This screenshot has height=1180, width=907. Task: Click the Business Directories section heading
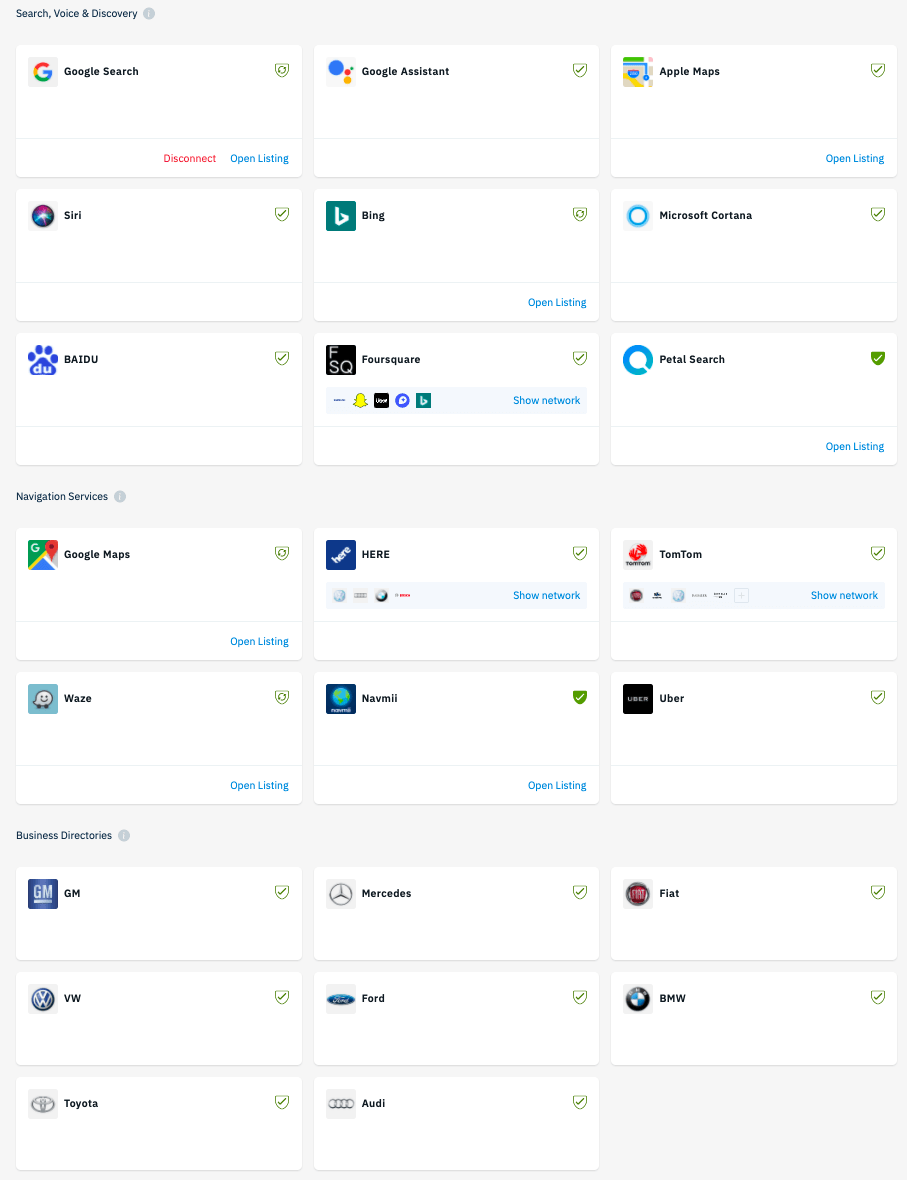(x=64, y=835)
